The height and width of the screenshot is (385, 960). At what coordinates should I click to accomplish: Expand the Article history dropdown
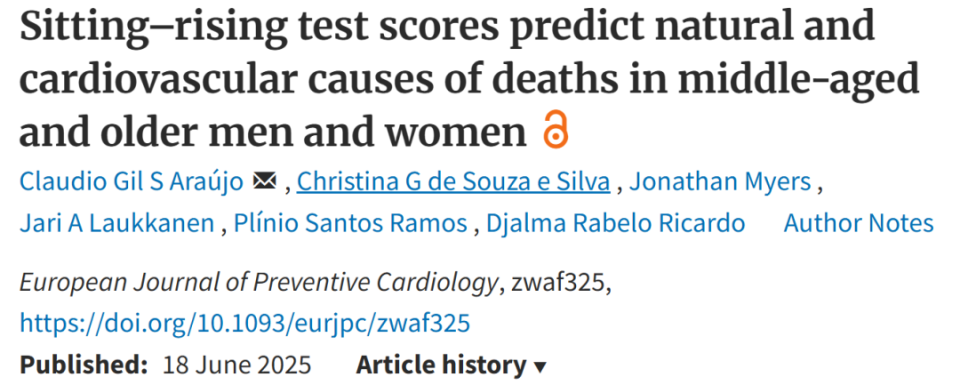(451, 365)
